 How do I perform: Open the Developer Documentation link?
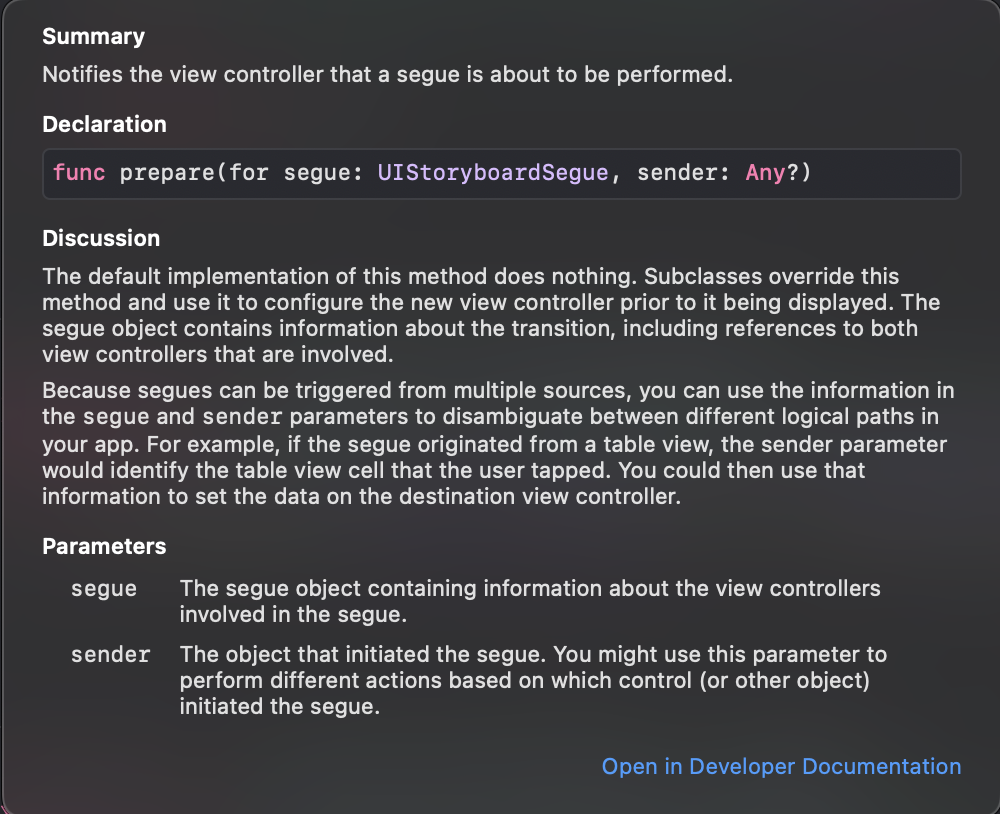(781, 766)
